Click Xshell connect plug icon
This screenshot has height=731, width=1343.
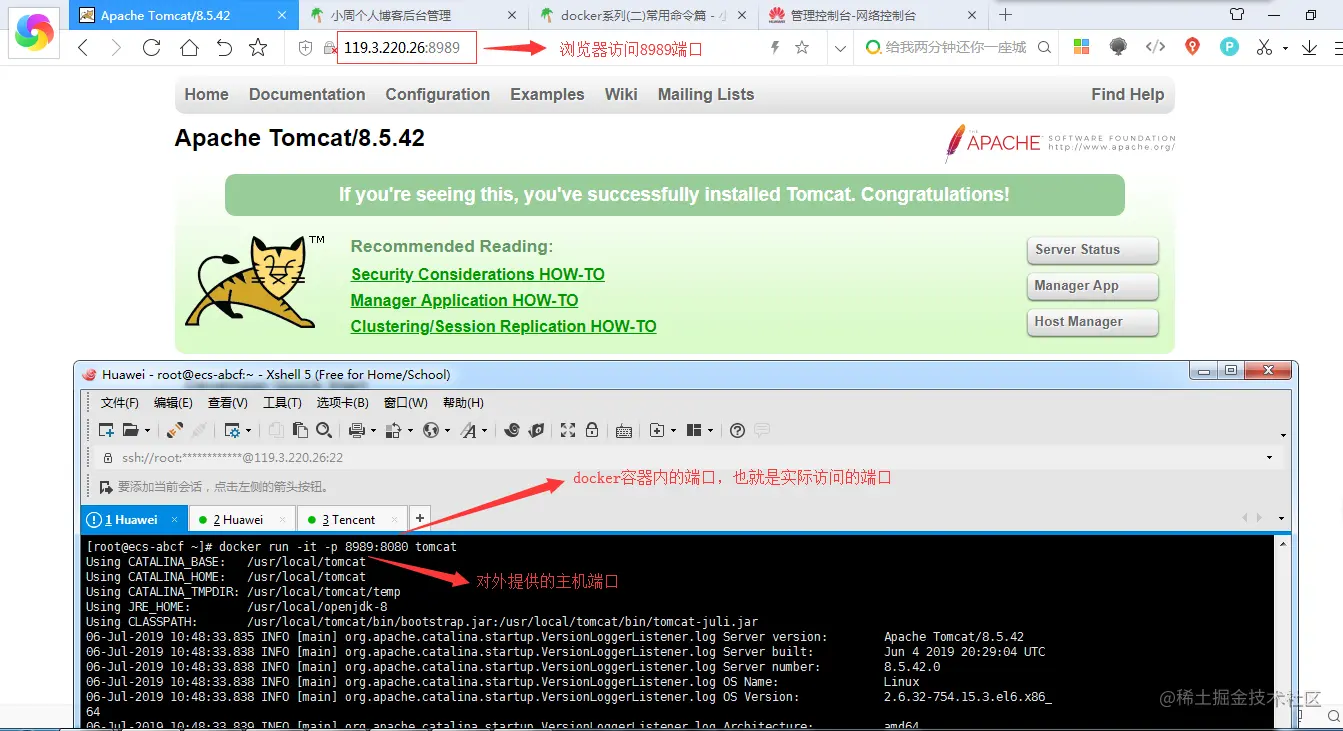pyautogui.click(x=175, y=430)
